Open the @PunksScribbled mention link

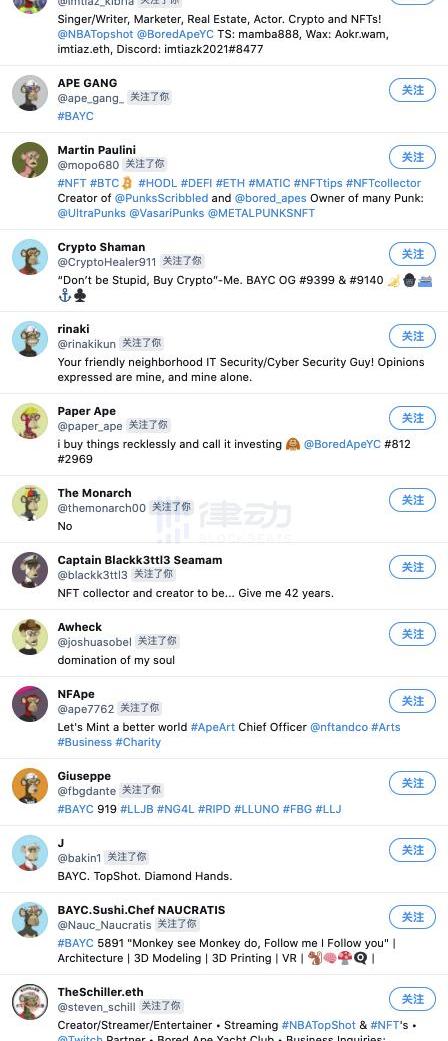[161, 199]
